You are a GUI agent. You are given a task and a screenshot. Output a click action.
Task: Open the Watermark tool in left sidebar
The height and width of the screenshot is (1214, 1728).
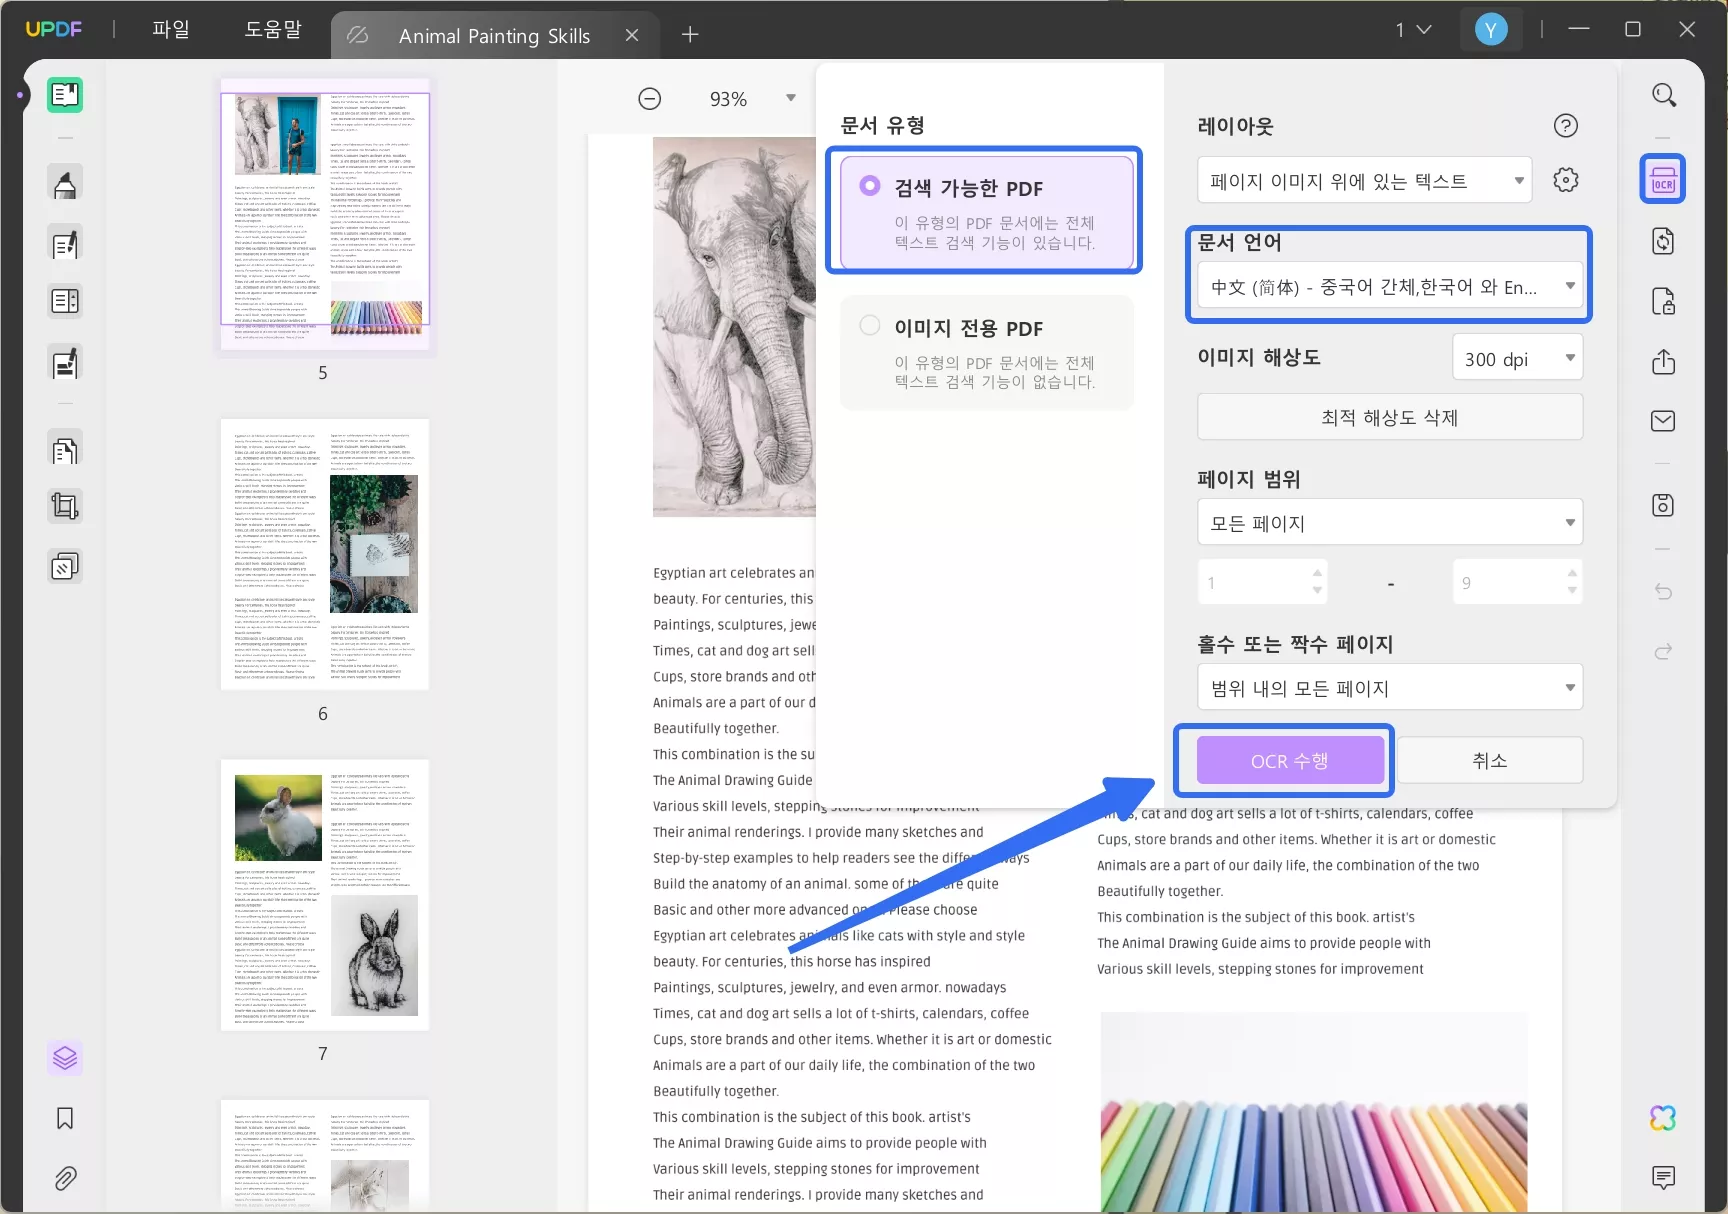tap(65, 567)
